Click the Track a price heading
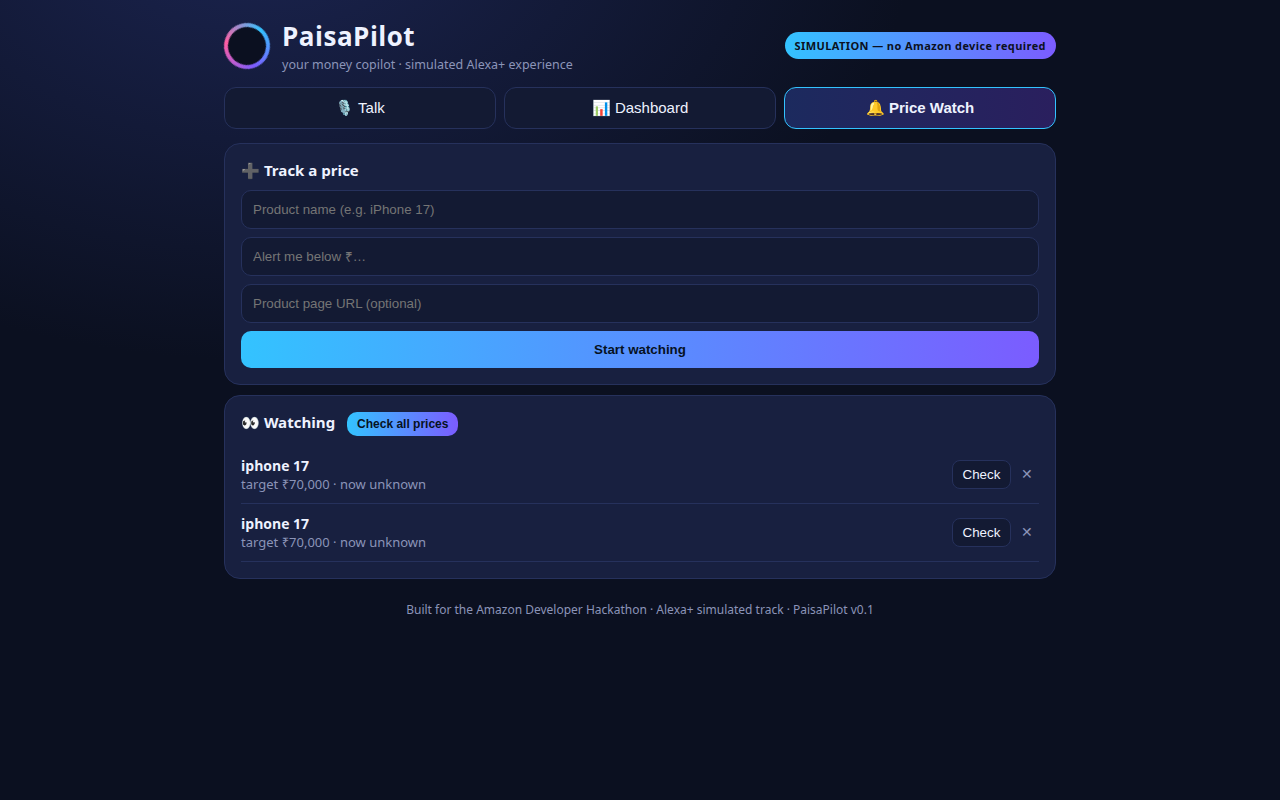Image resolution: width=1280 pixels, height=800 pixels. click(300, 171)
